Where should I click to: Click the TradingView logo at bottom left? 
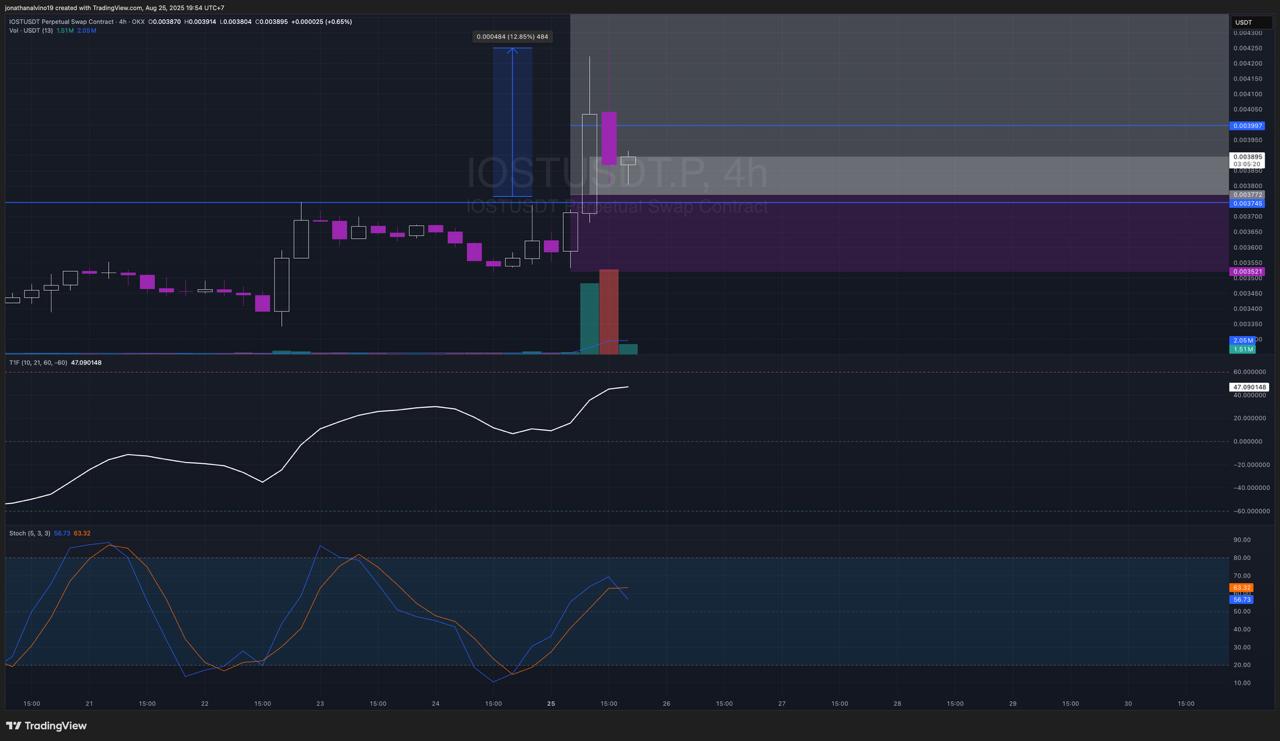[46, 726]
